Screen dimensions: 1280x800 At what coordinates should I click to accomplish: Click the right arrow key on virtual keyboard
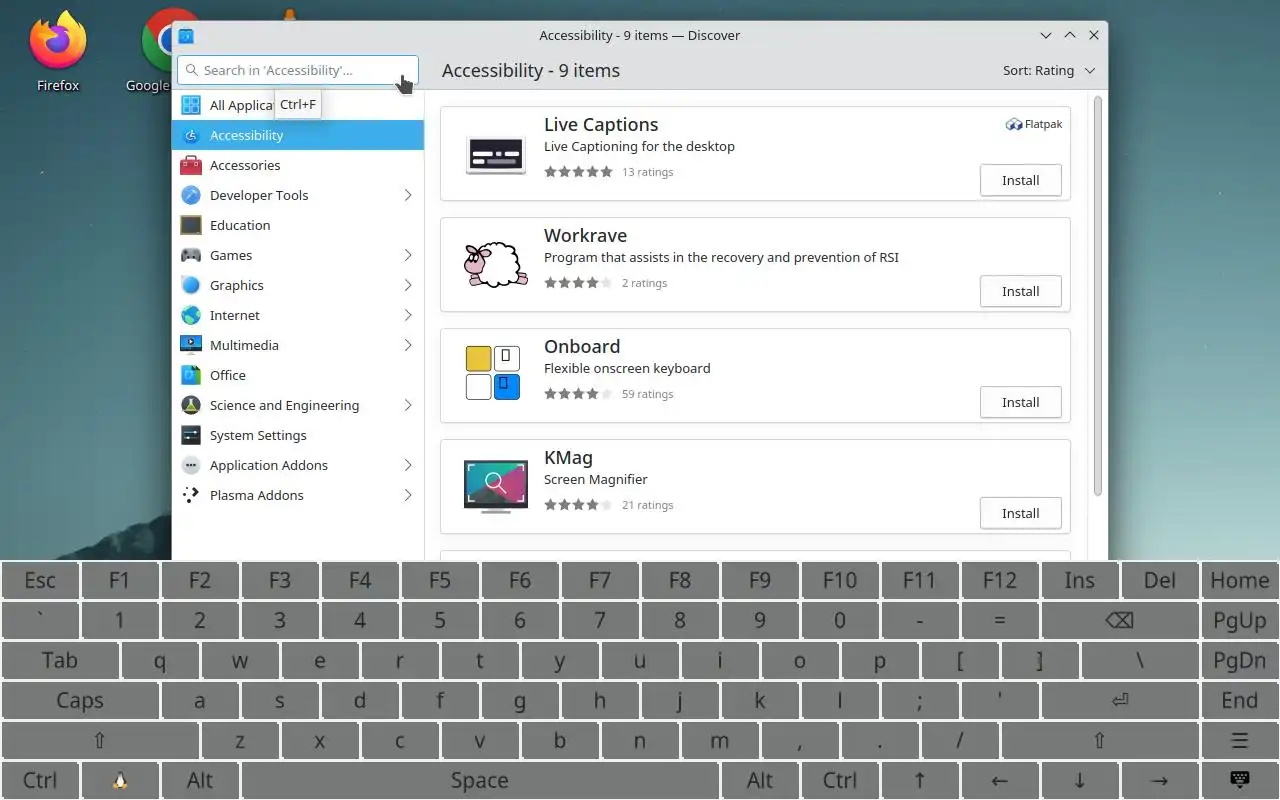pyautogui.click(x=1160, y=781)
